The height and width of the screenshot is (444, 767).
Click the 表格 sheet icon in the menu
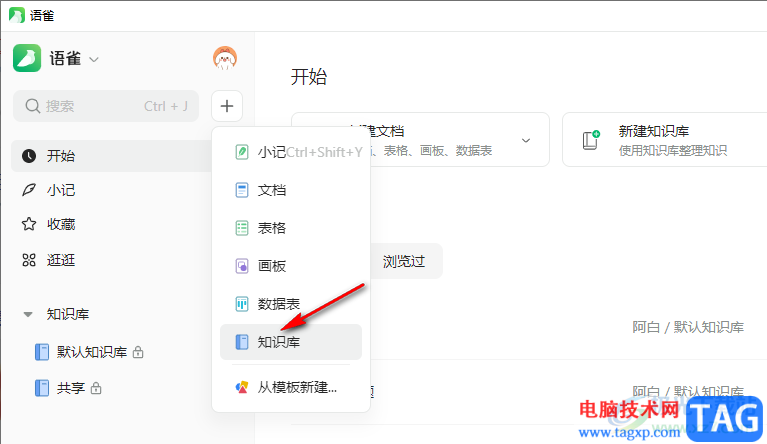point(242,228)
